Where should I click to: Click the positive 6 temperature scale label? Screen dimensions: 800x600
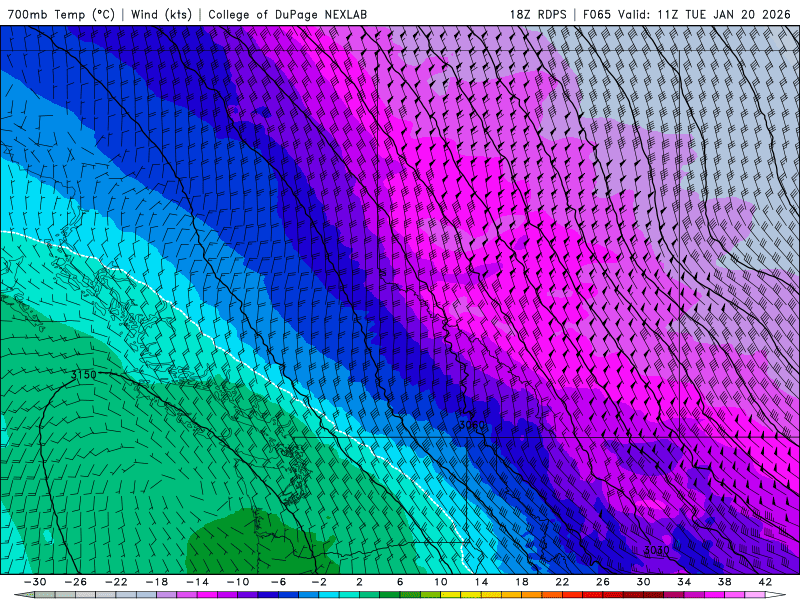400,582
